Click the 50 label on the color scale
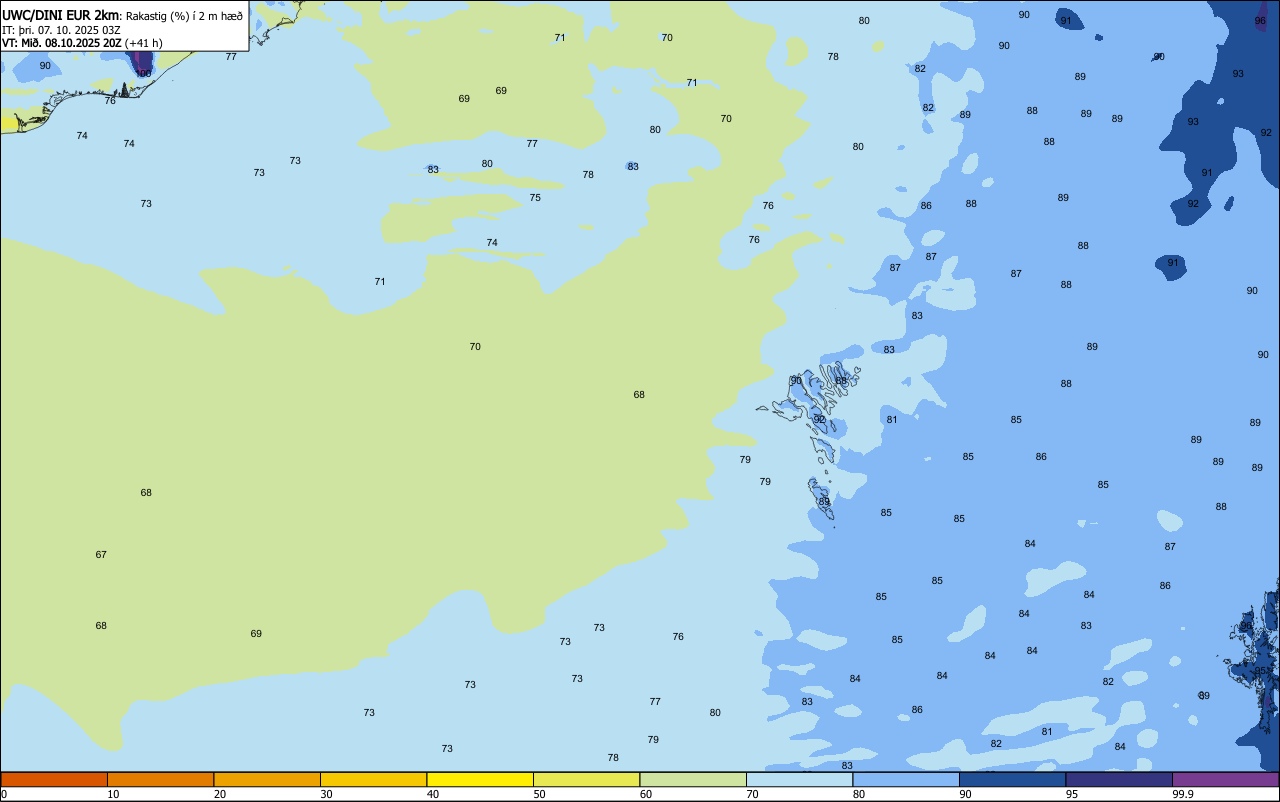The width and height of the screenshot is (1280, 802). click(x=539, y=794)
